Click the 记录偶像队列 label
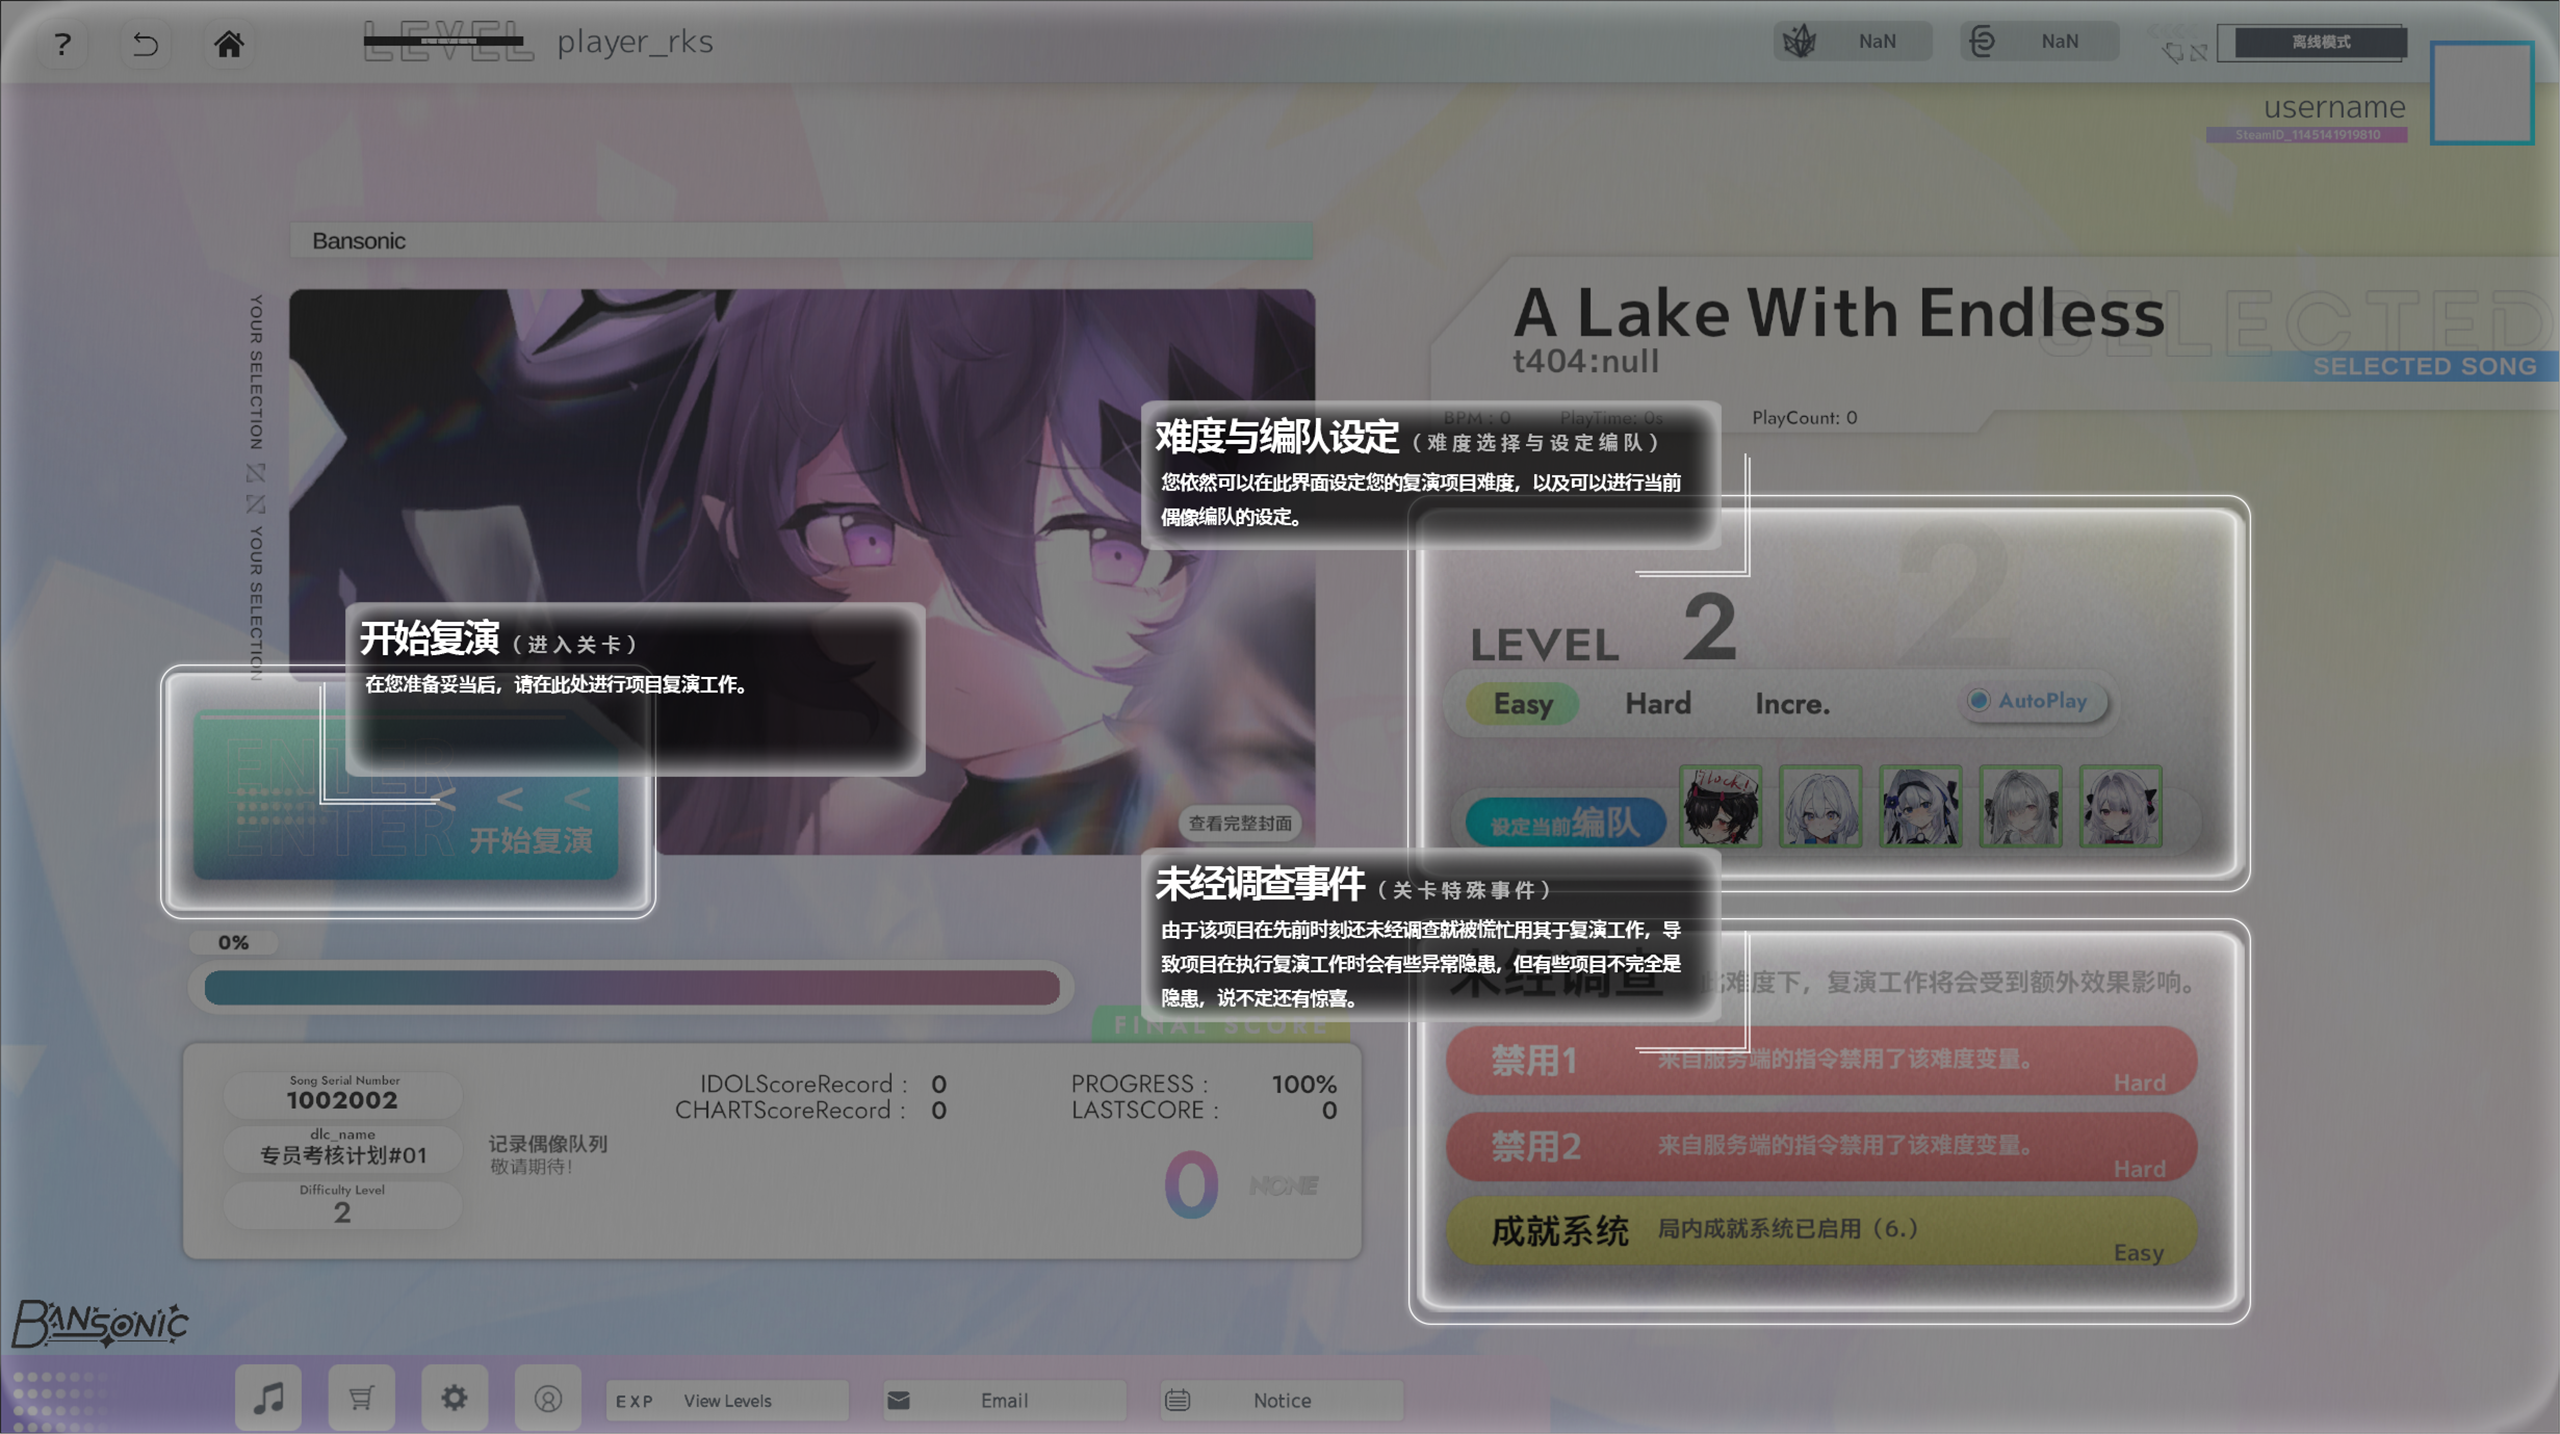The image size is (2560, 1434). pos(548,1144)
